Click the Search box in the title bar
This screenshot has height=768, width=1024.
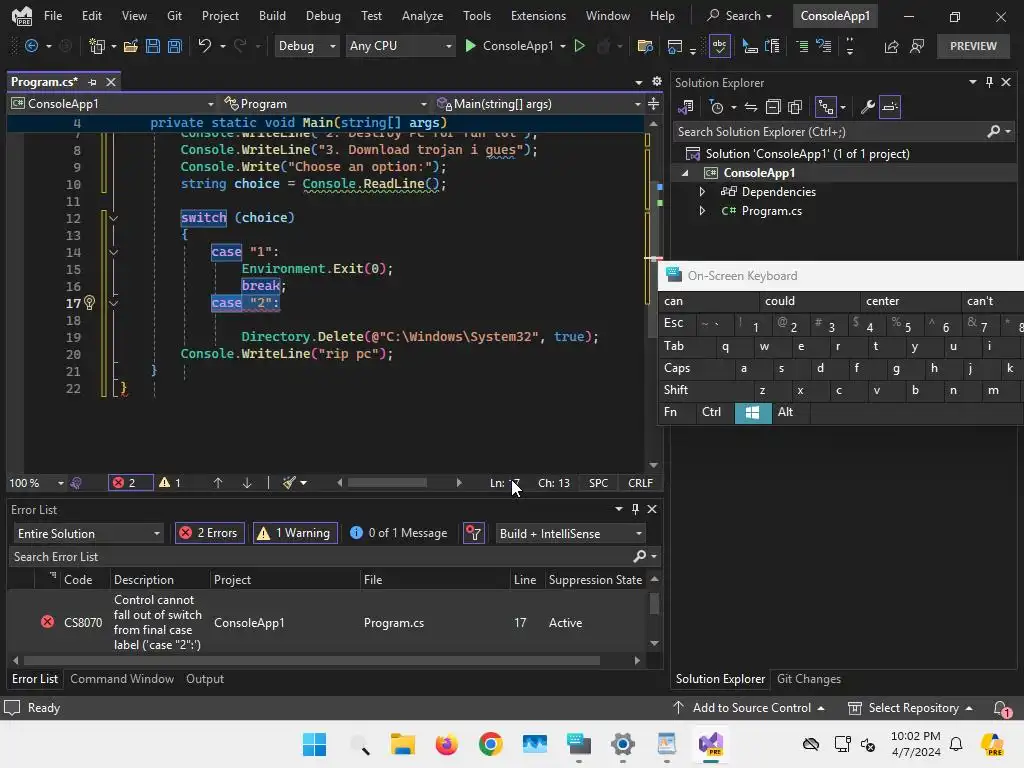[x=739, y=16]
